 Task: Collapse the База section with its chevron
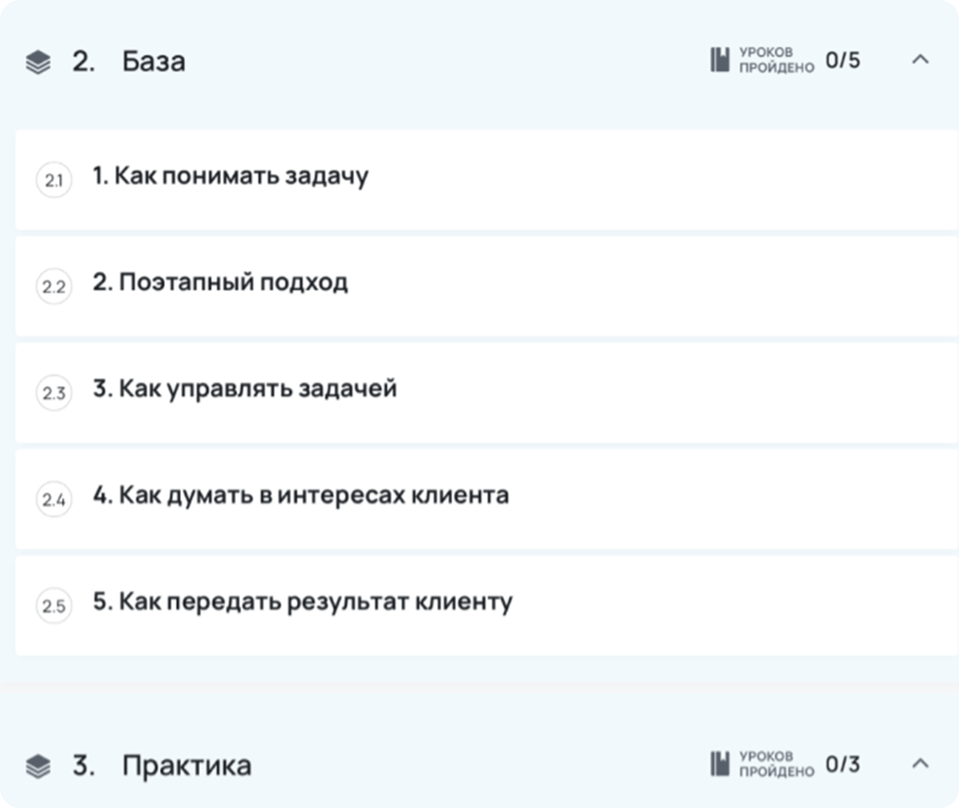click(920, 59)
